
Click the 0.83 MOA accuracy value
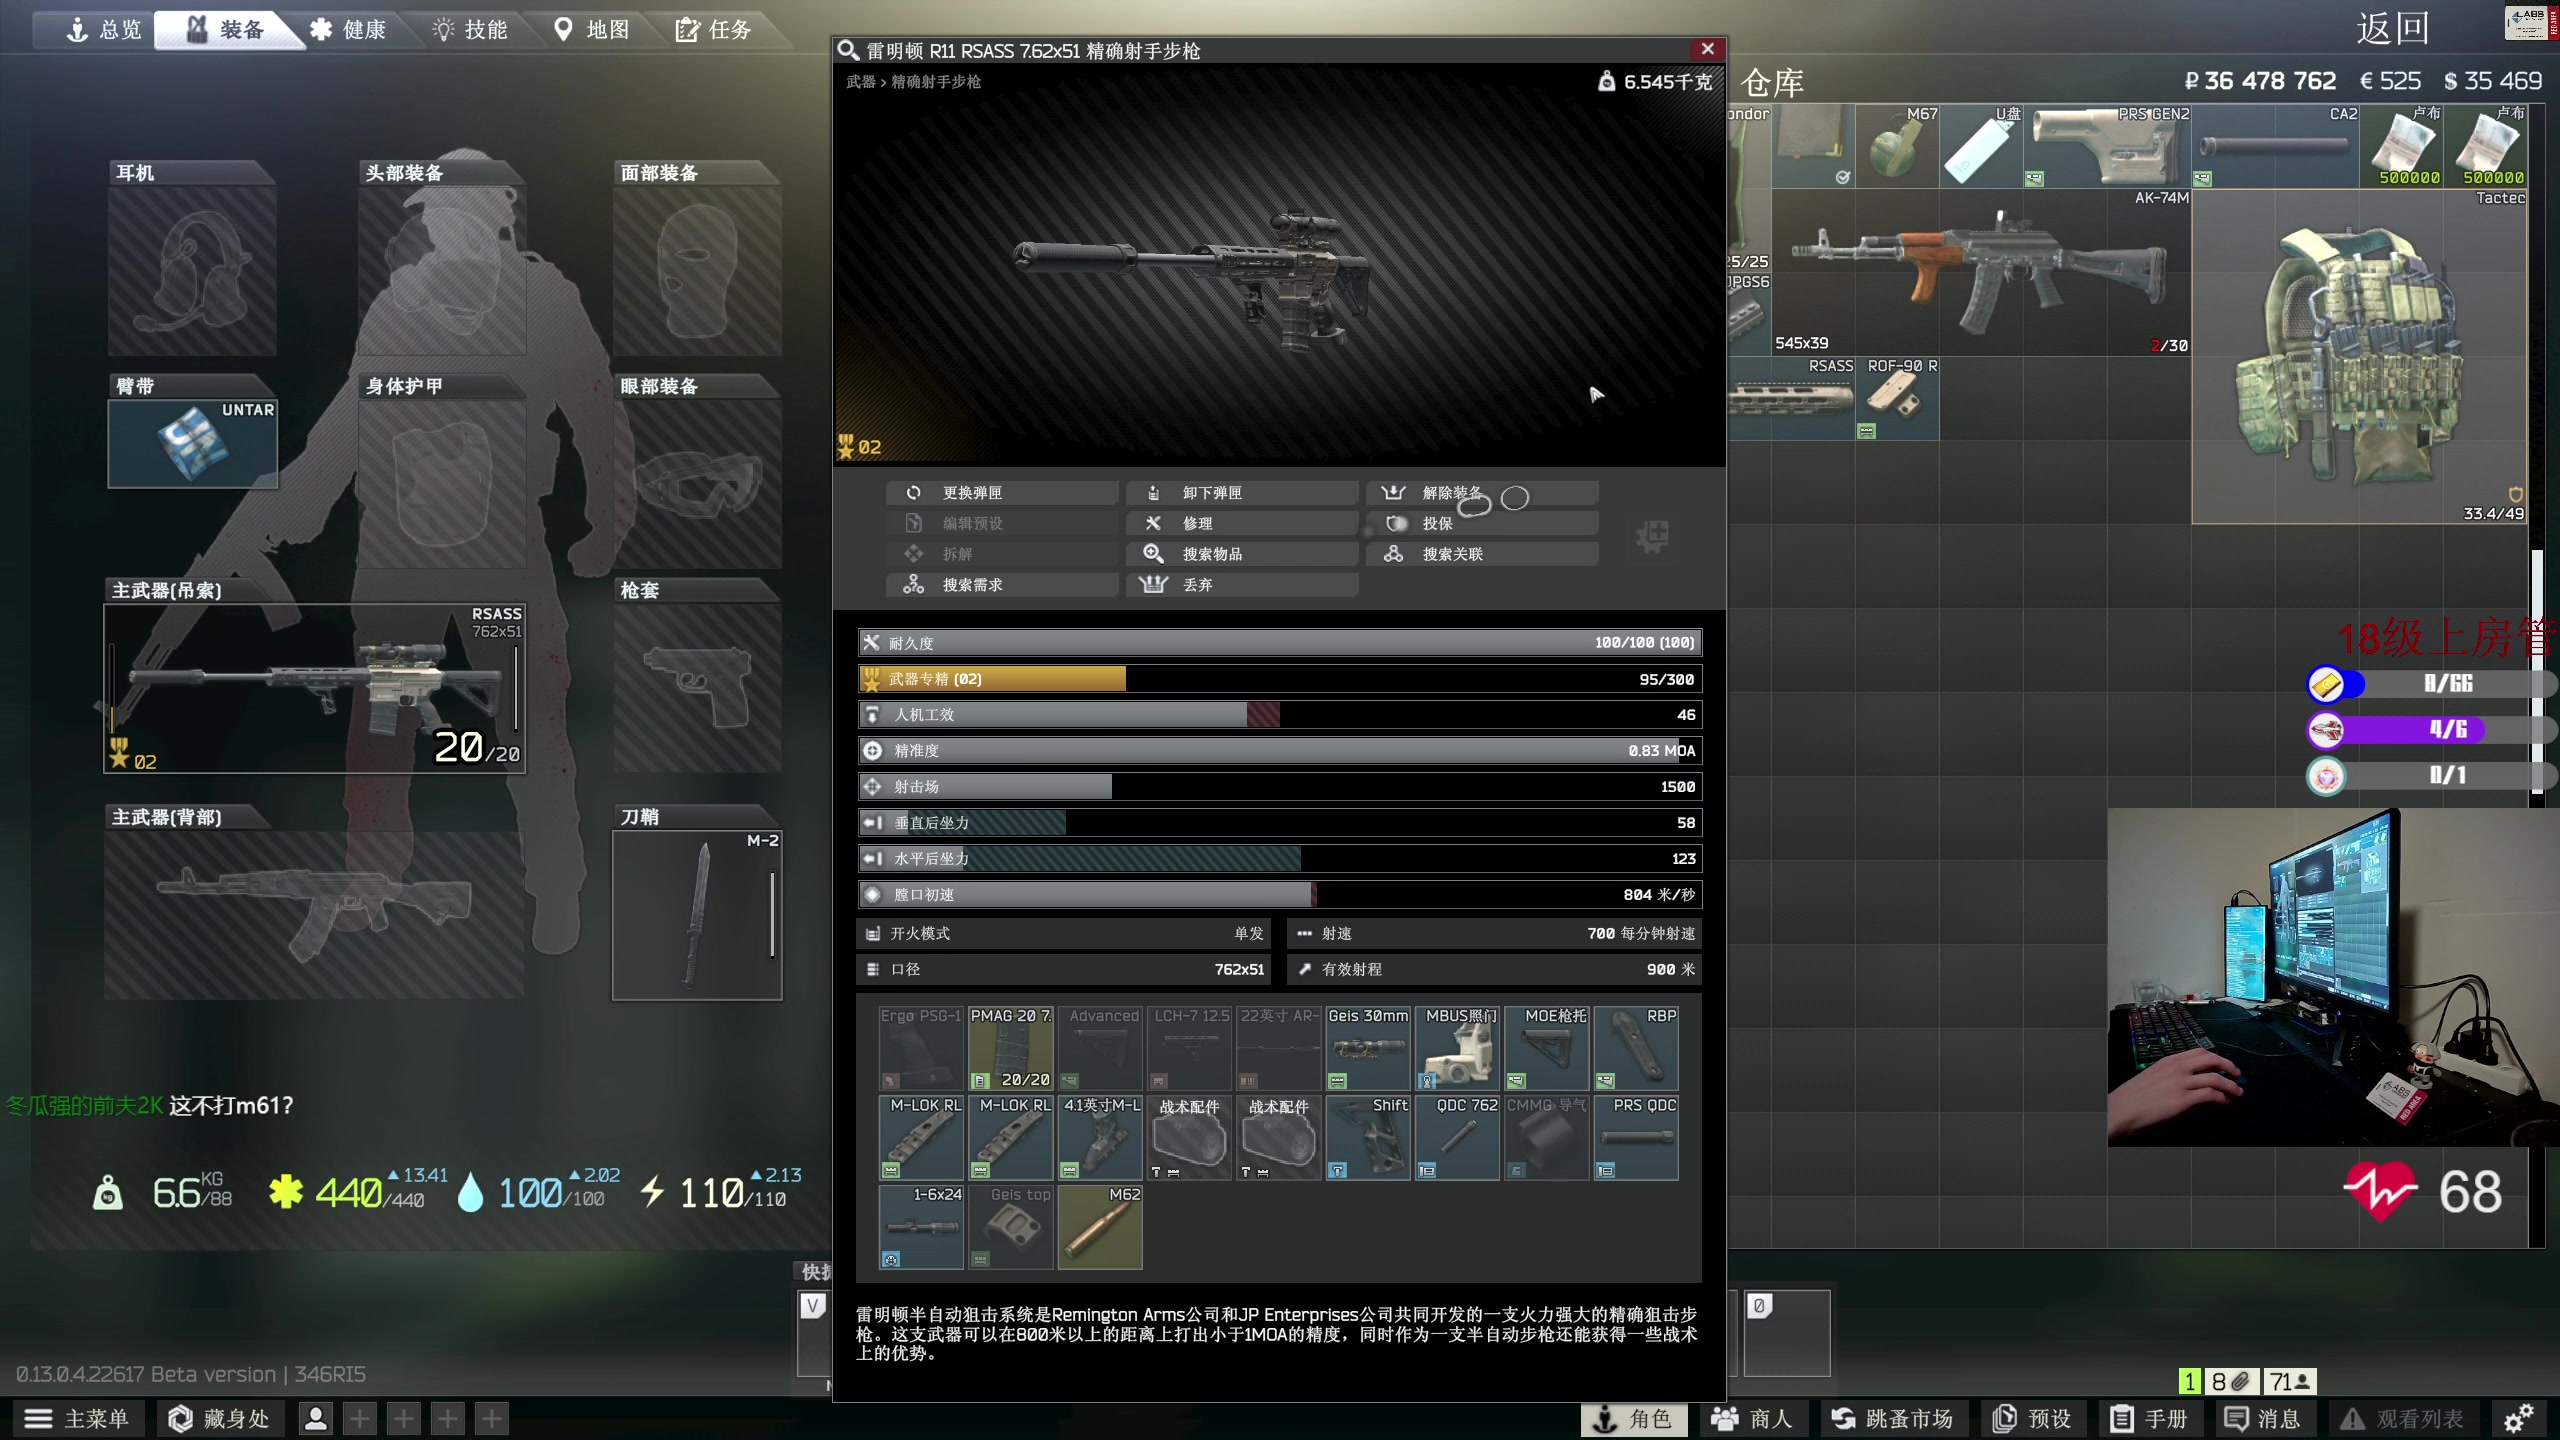[x=1661, y=751]
